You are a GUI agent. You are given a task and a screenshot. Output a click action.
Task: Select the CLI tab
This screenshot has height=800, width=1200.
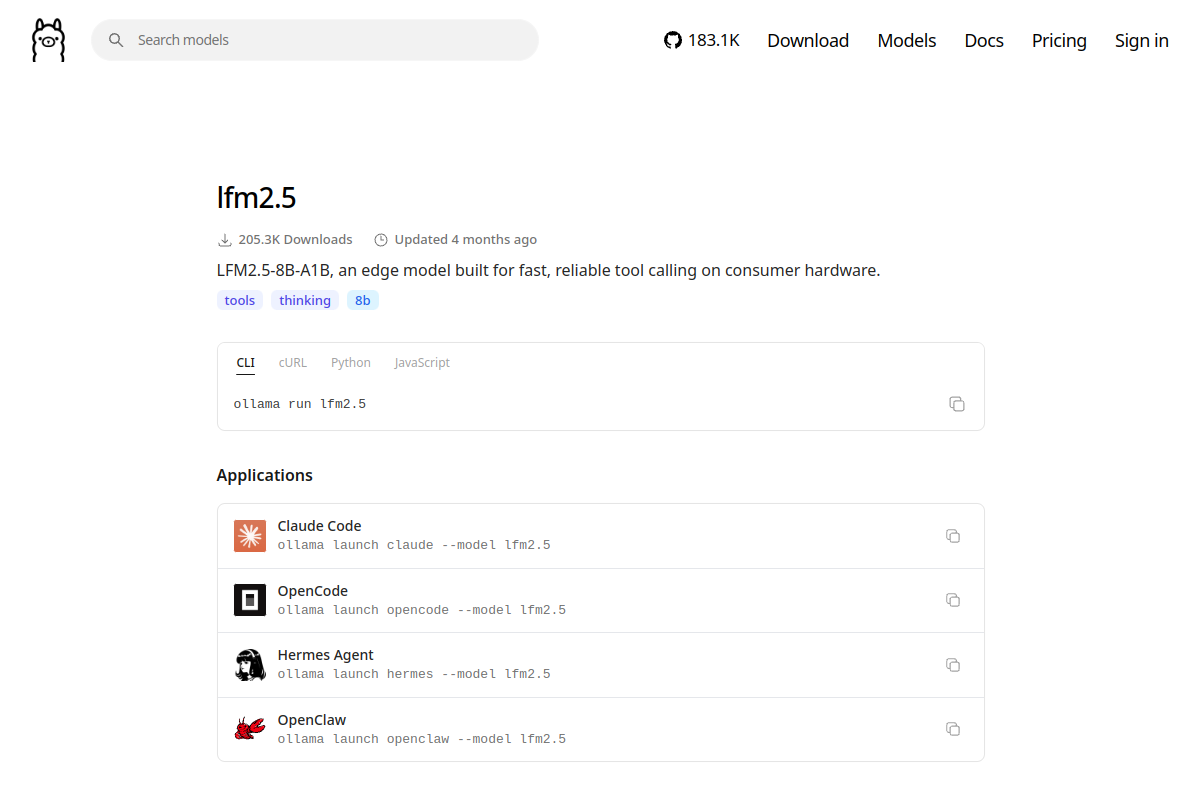pos(246,363)
